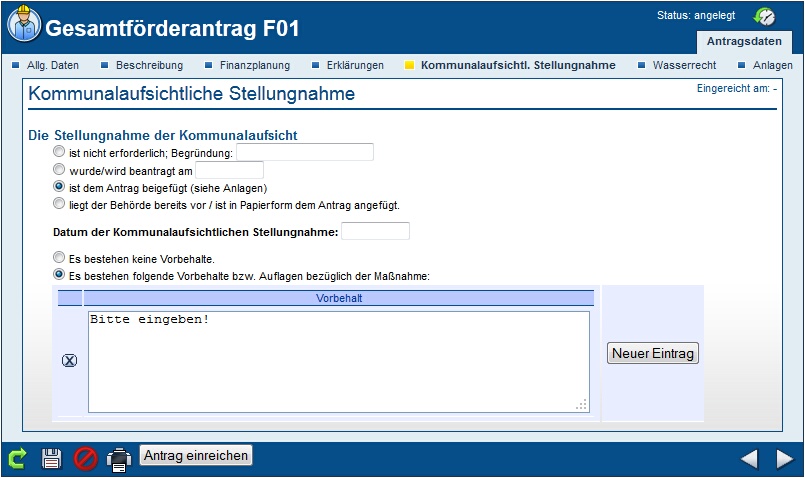
Task: Click the 'Die Stellungnahme der Kommunalaufsicht' heading
Action: [x=163, y=136]
